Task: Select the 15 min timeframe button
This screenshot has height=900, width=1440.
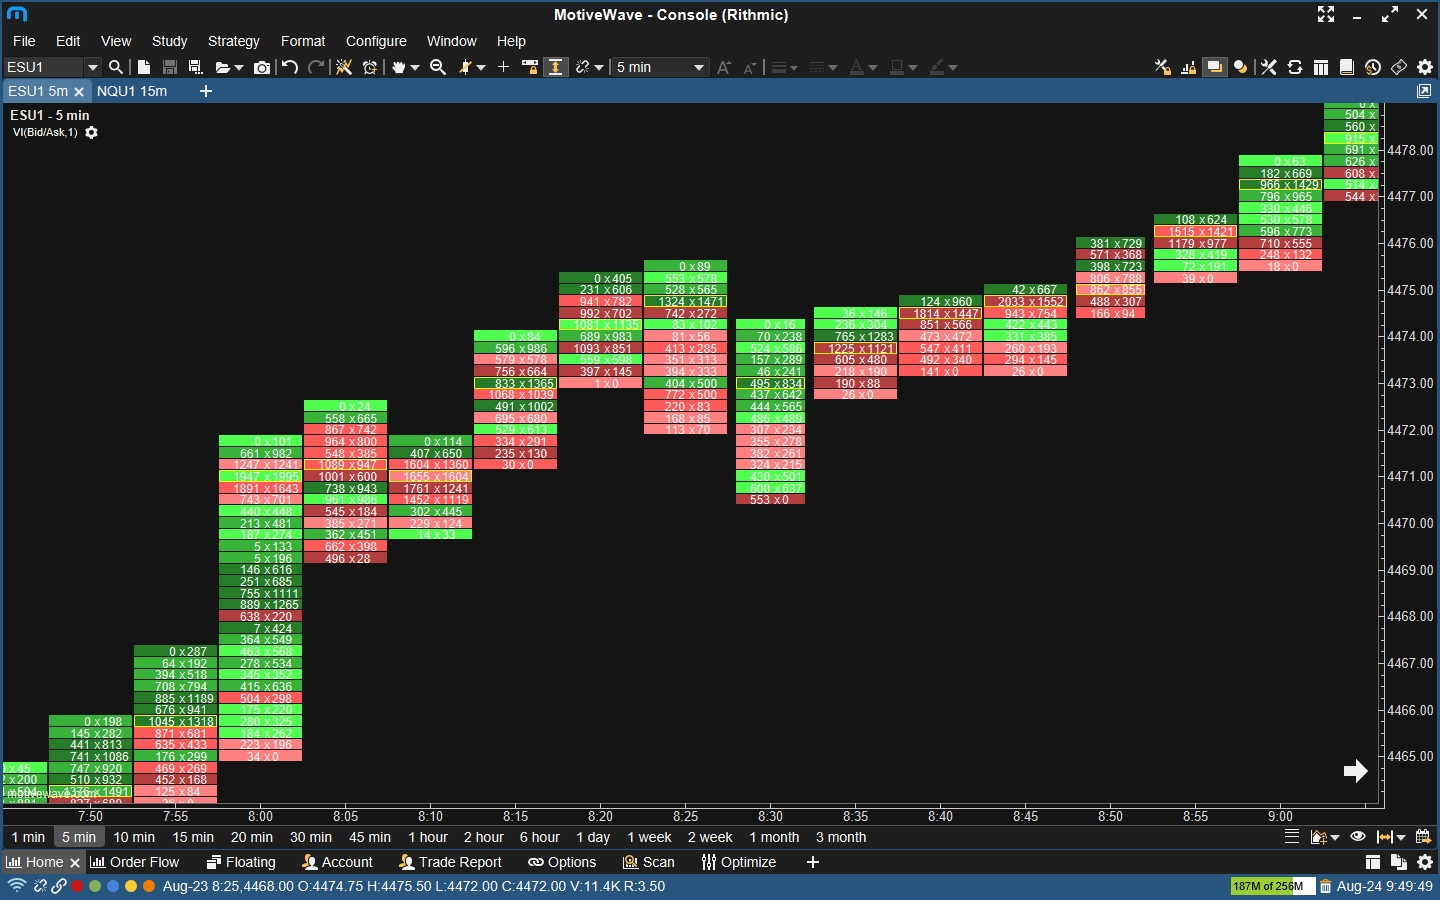Action: pos(193,837)
